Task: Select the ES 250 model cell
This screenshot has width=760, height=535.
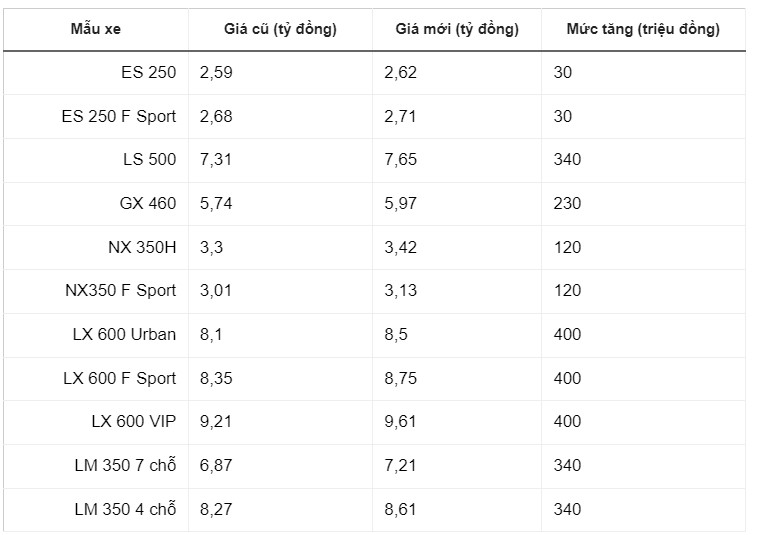Action: (x=146, y=72)
